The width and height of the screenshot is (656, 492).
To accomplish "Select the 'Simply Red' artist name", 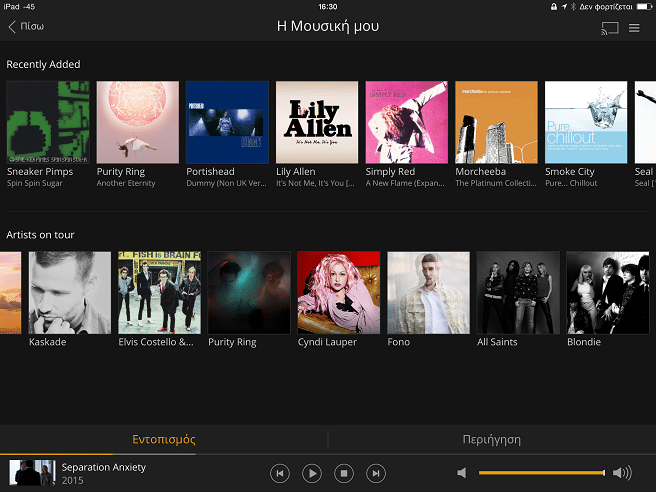I will (390, 172).
